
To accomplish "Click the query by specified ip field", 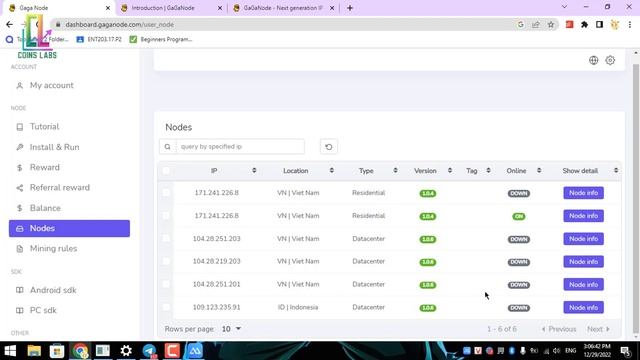I will [240, 147].
